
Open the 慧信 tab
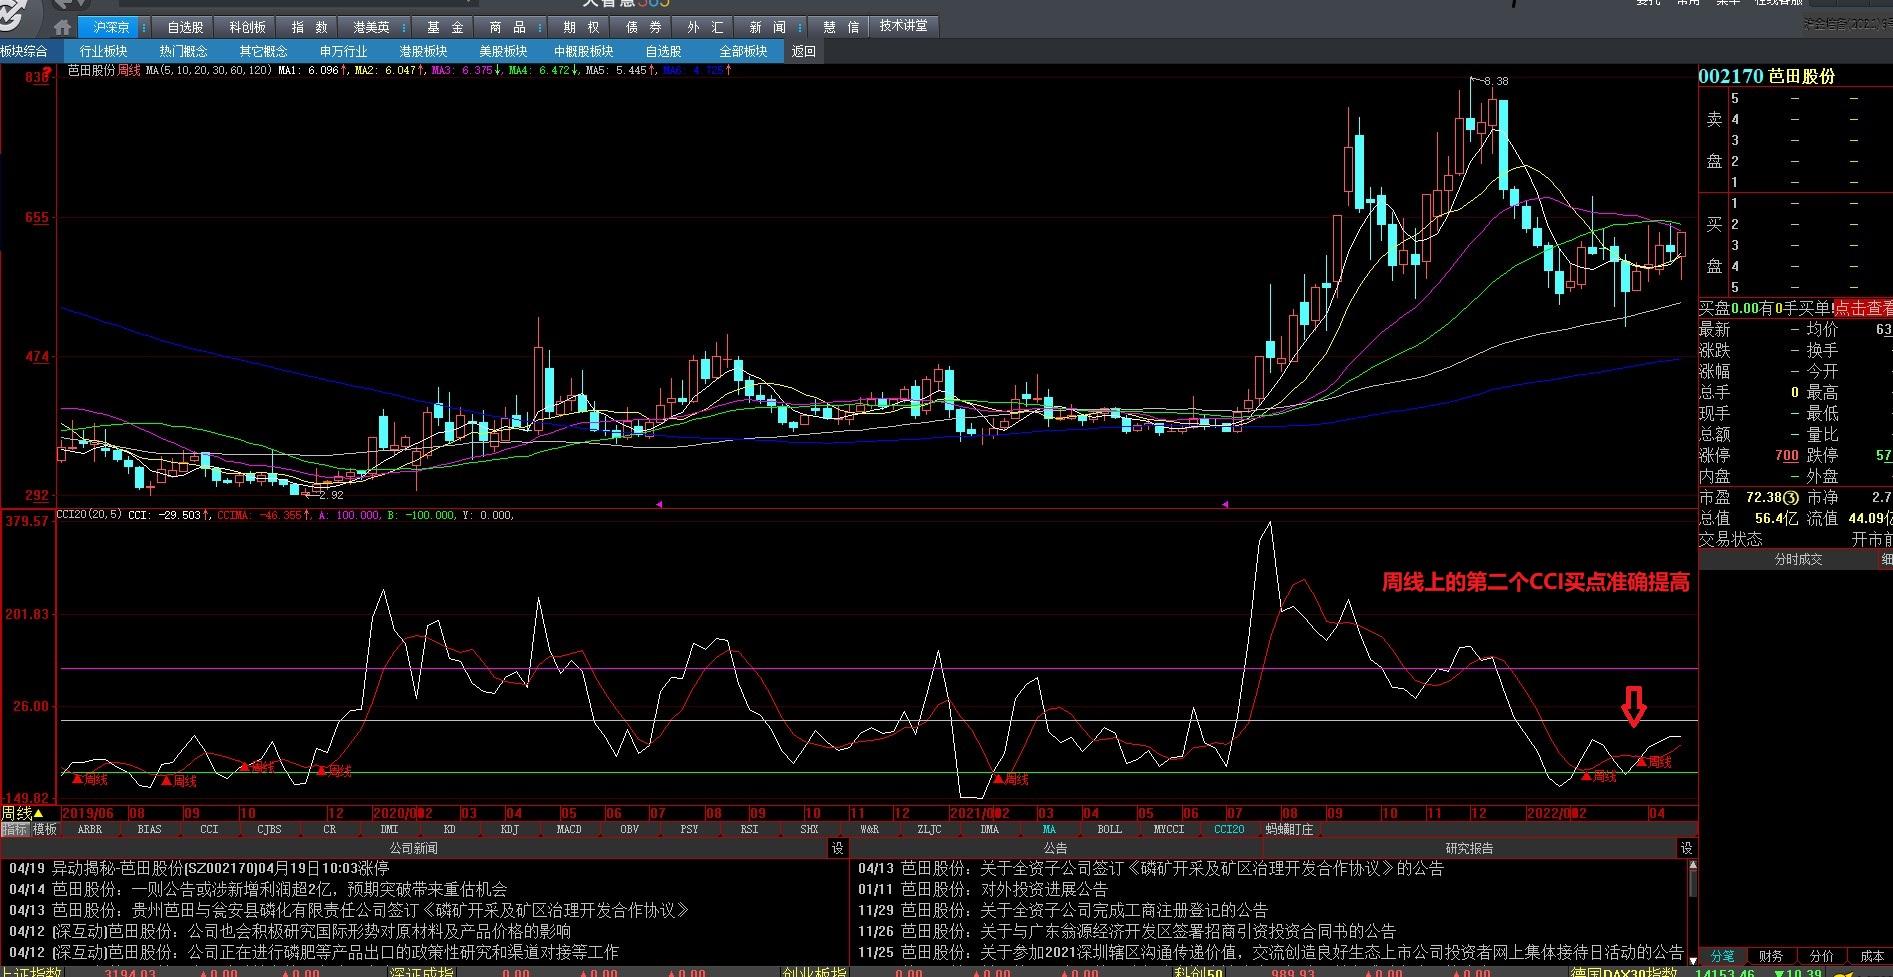(x=841, y=28)
